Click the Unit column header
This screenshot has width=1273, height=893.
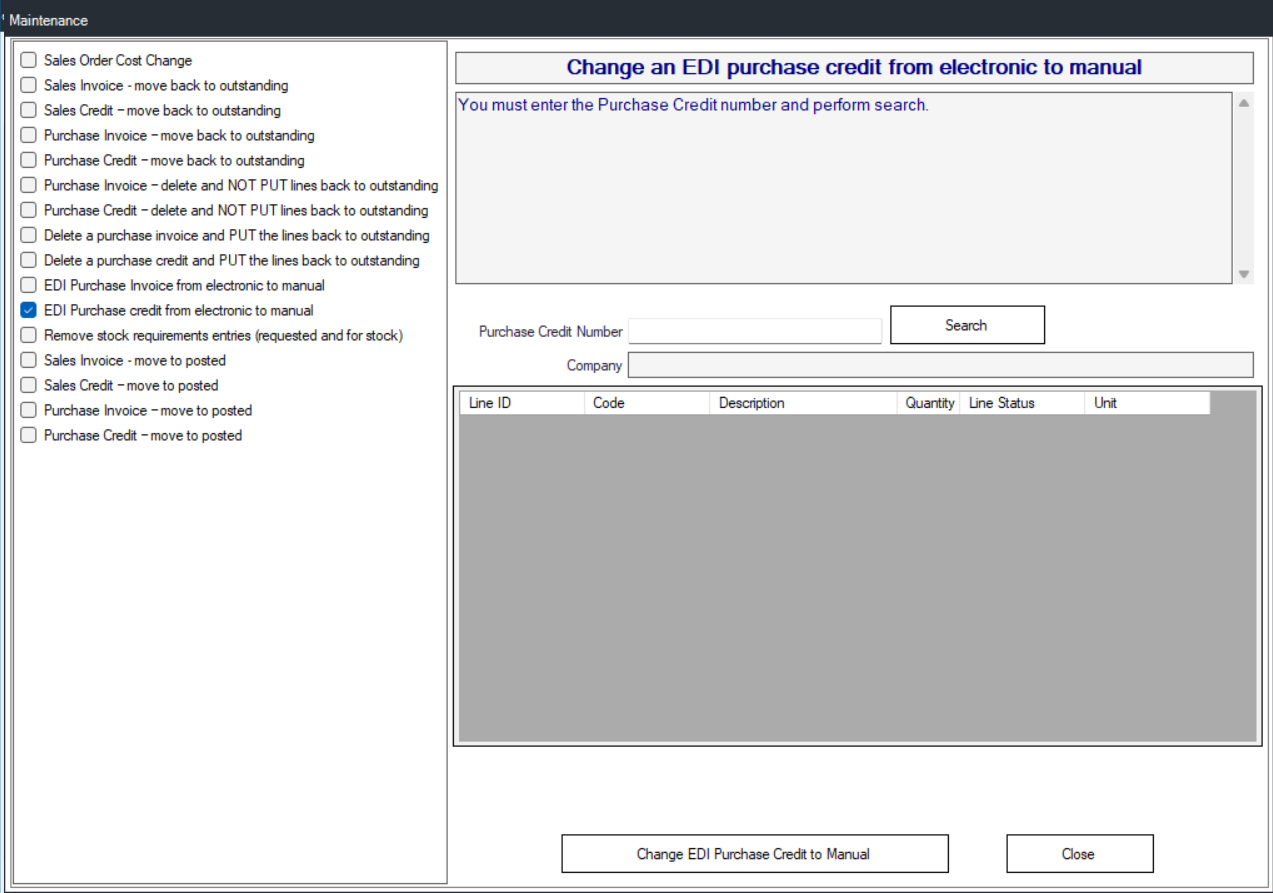(1147, 403)
